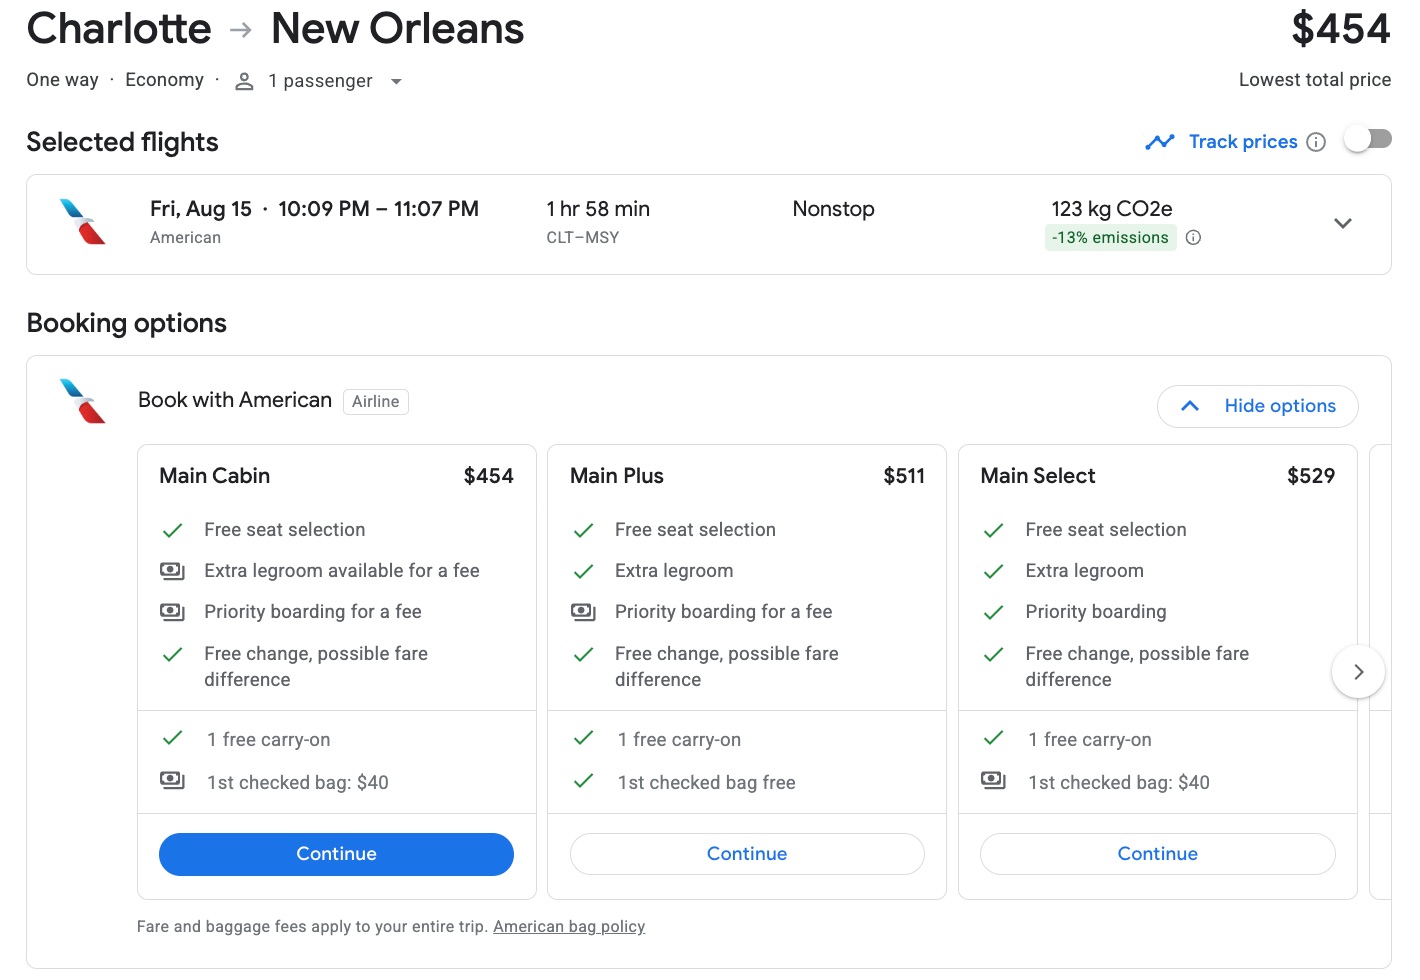Click the checkmark beside Main Plus free carry-on
The width and height of the screenshot is (1420, 980).
point(583,738)
